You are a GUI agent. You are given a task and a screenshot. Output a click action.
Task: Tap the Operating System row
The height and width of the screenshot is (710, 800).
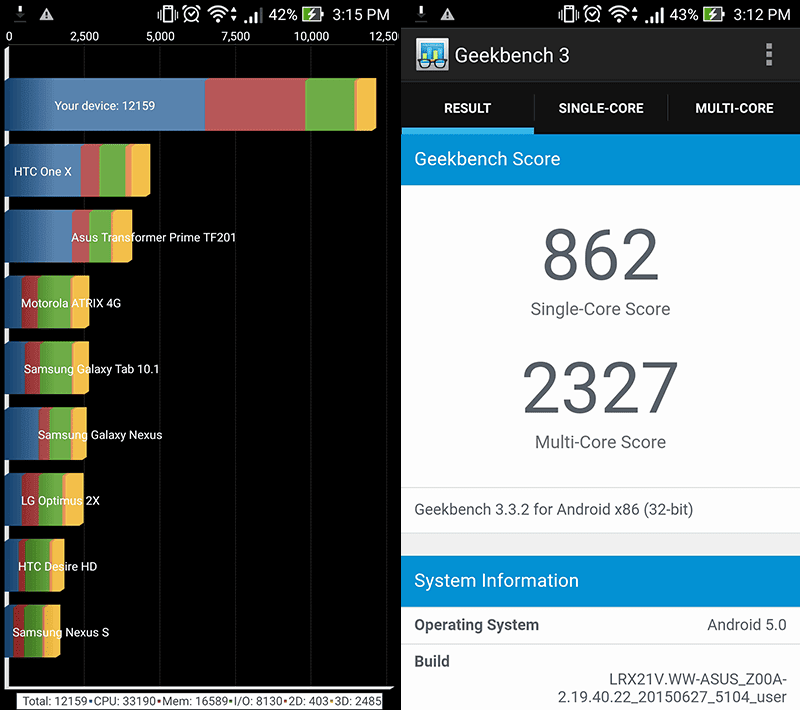tap(601, 625)
